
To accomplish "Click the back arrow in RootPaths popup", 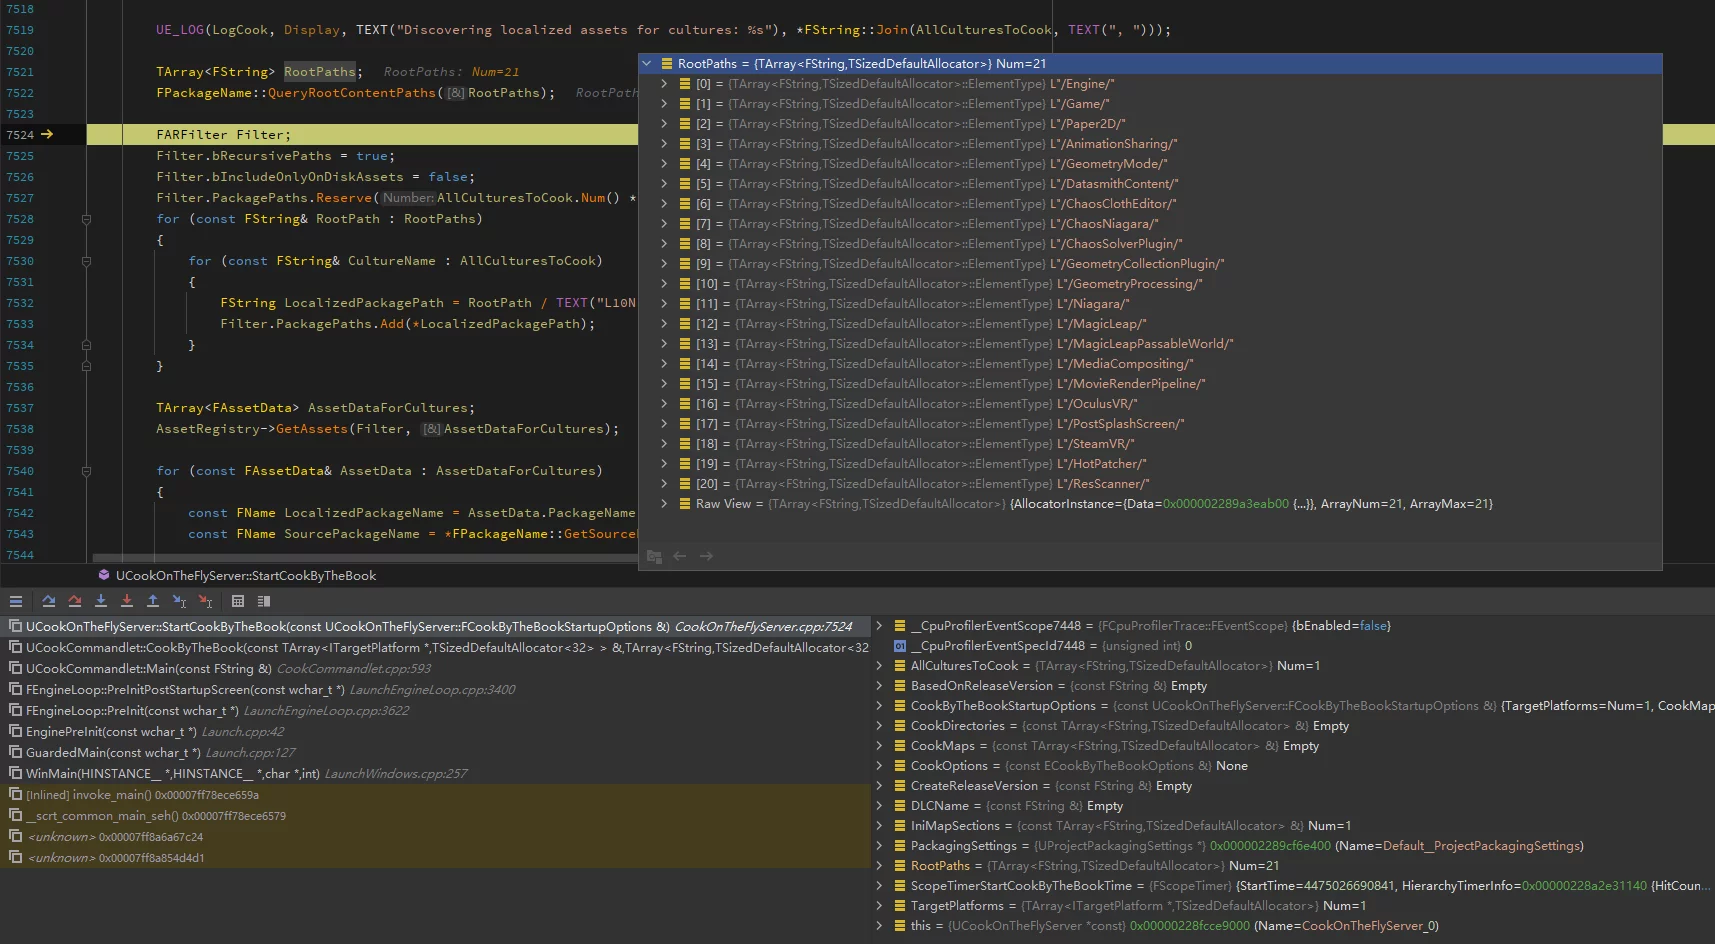I will (x=680, y=556).
